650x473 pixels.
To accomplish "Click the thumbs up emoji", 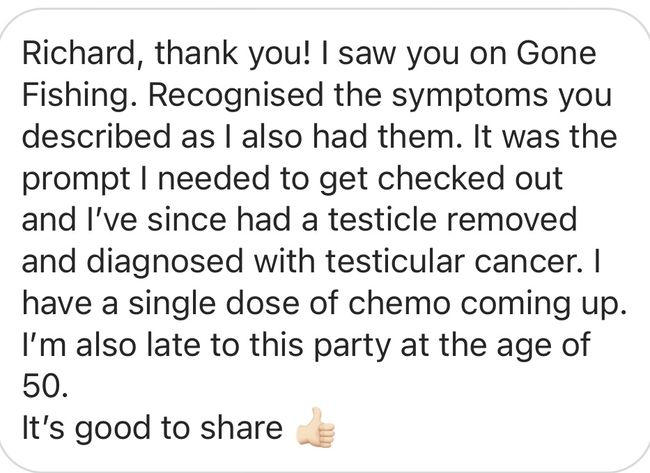I will click(x=315, y=427).
